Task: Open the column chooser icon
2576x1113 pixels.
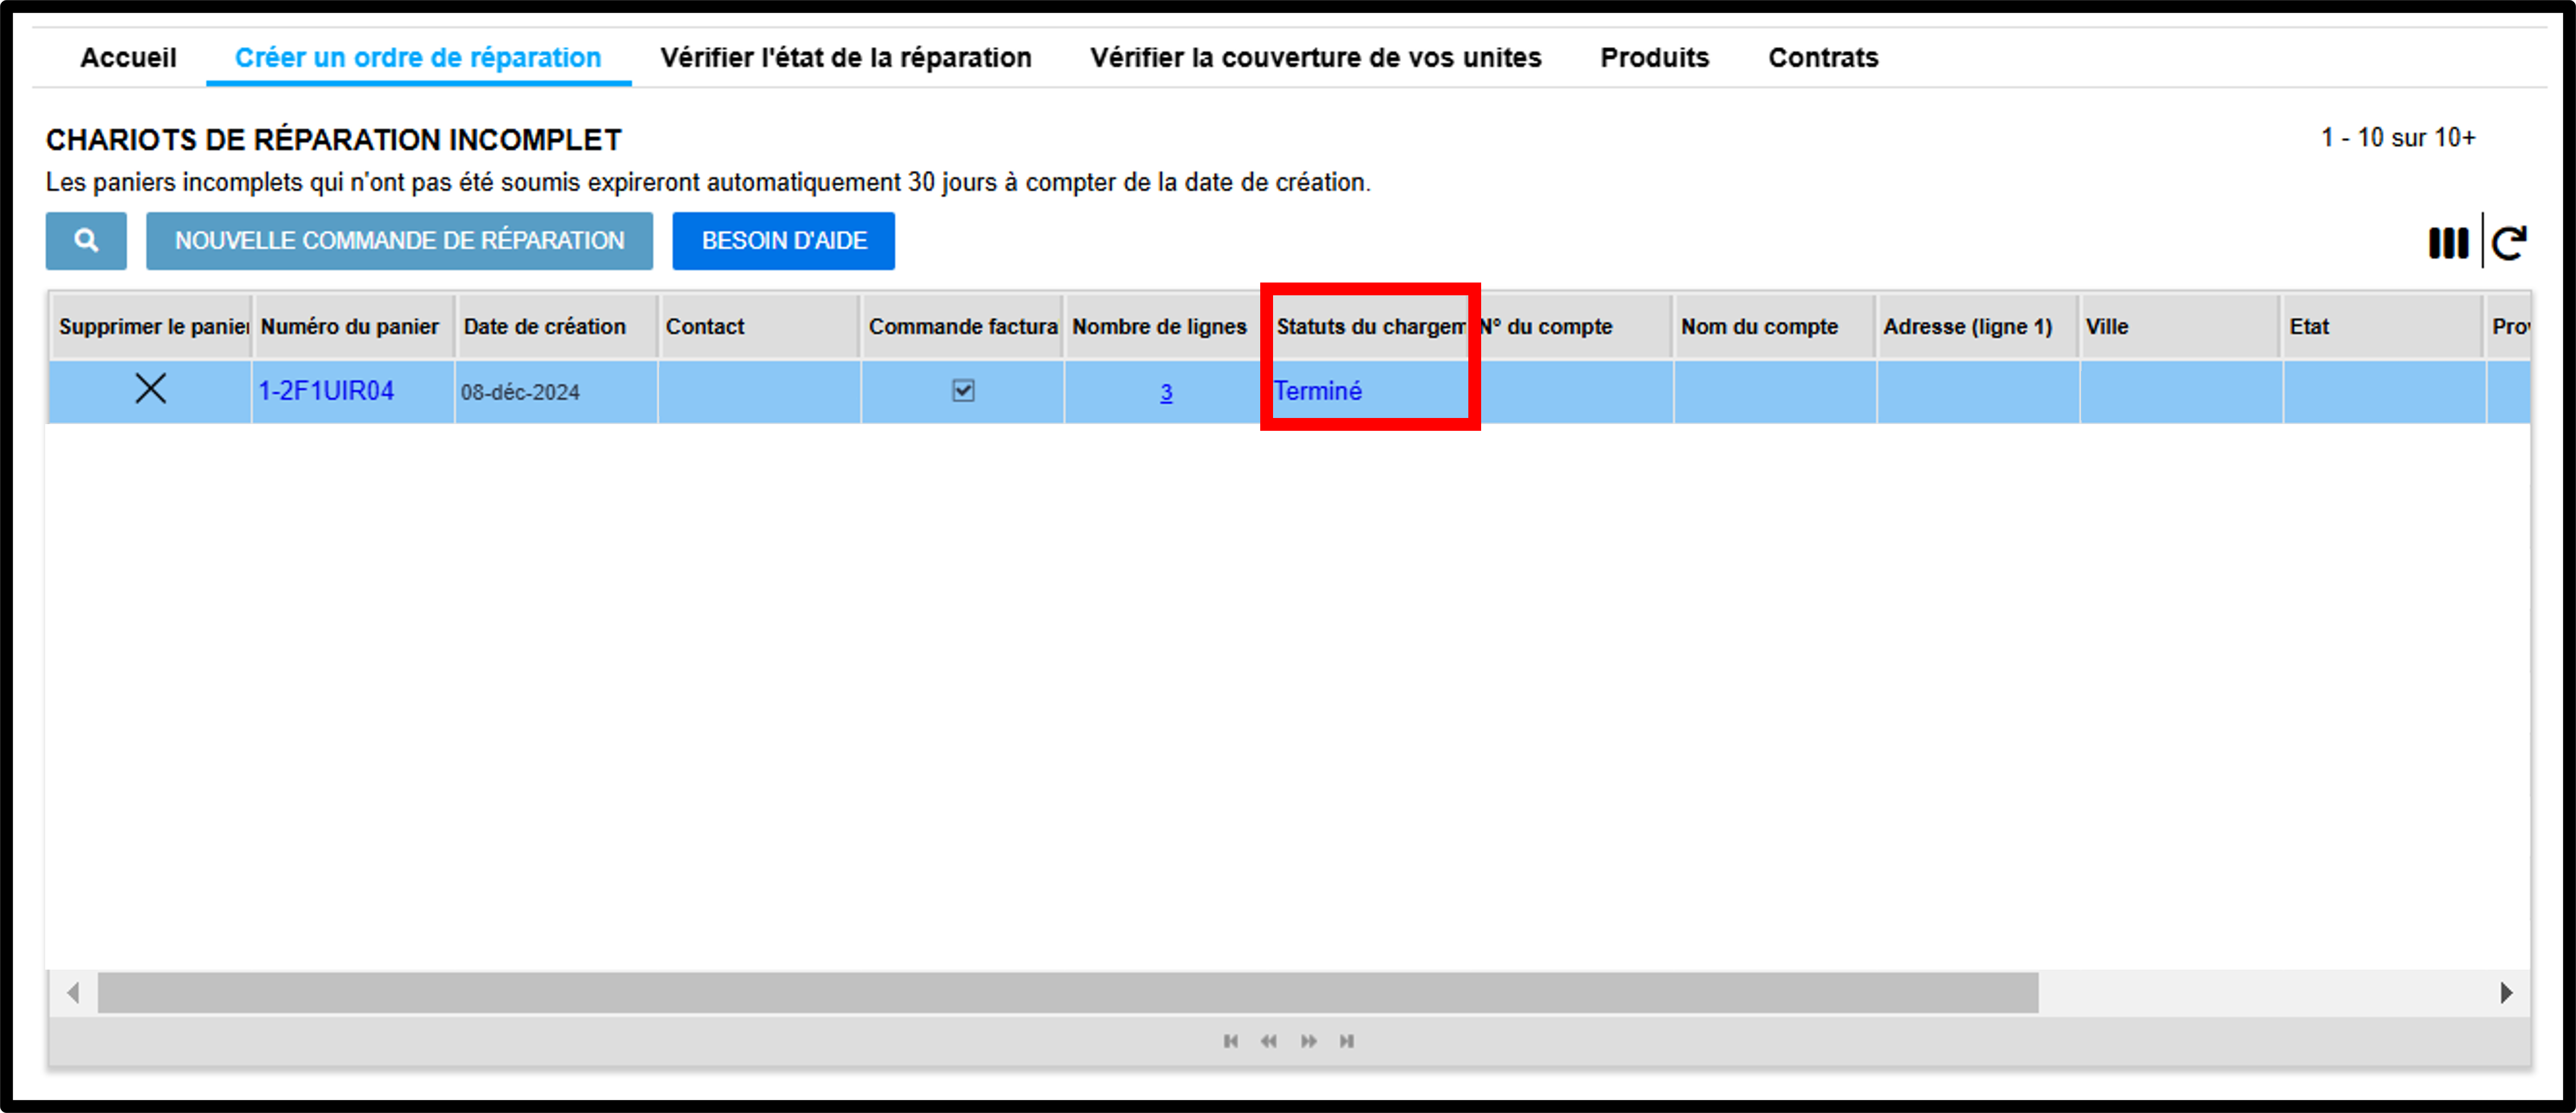Action: tap(2448, 243)
